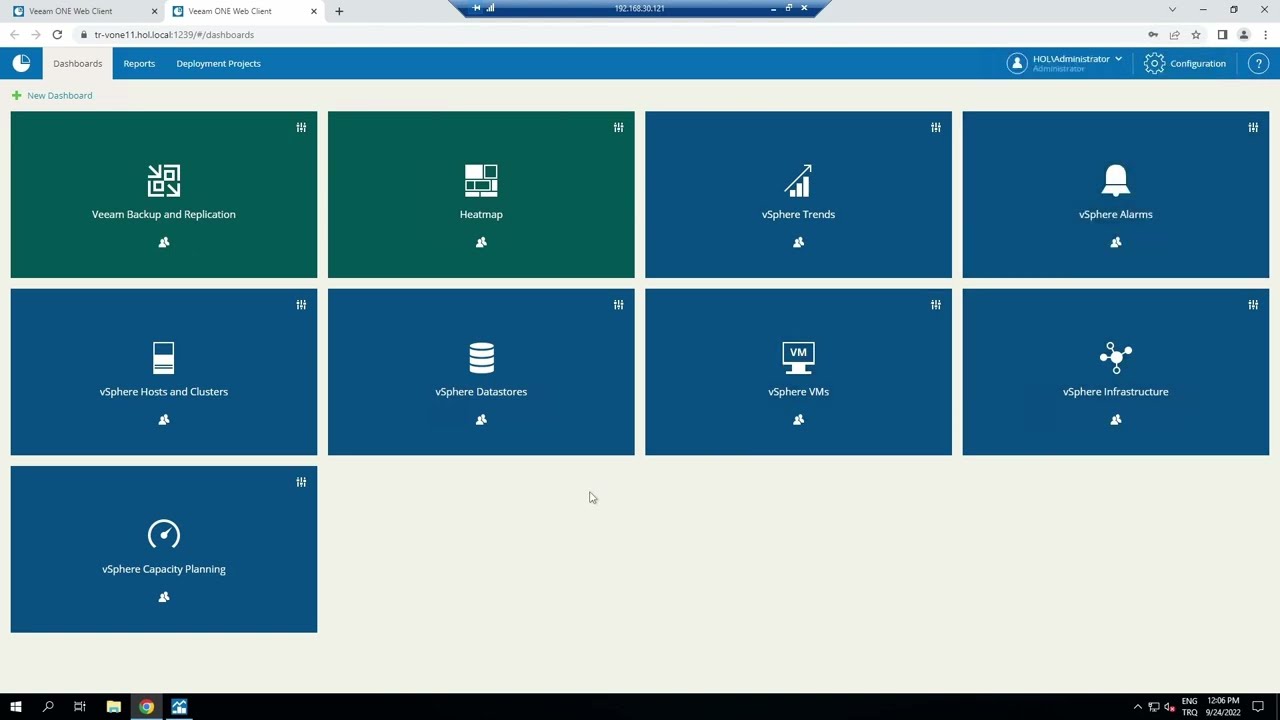Click Chrome icon in taskbar
The height and width of the screenshot is (720, 1280).
[x=146, y=707]
